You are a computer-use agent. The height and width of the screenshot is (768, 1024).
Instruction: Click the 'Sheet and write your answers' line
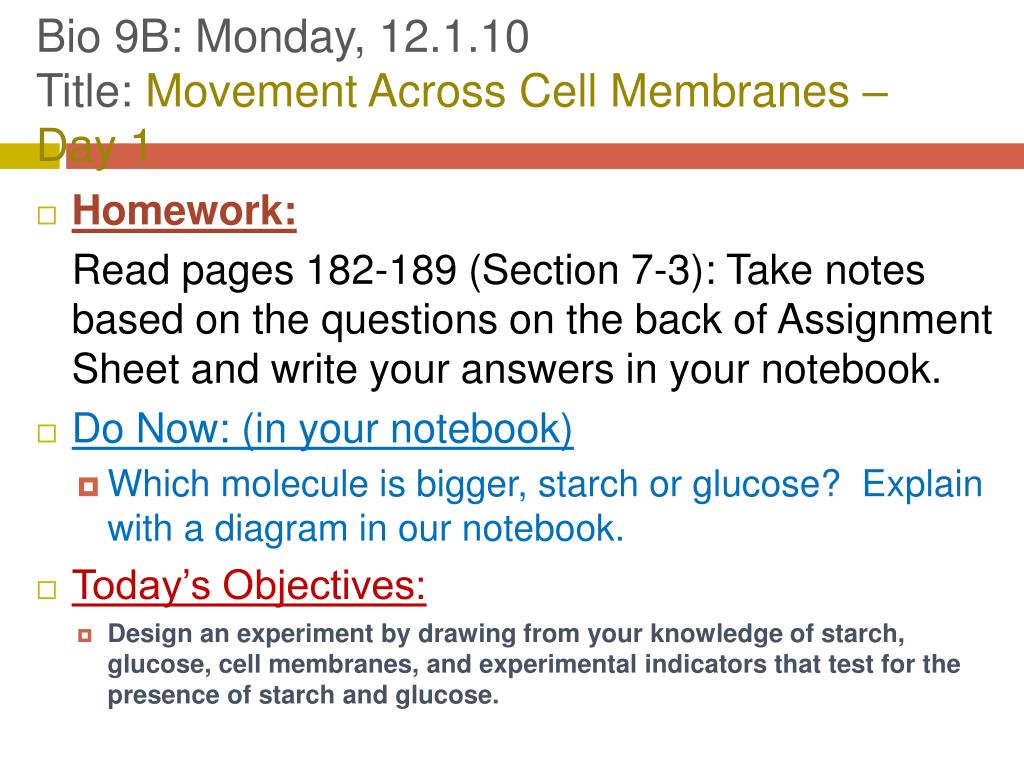click(x=506, y=369)
